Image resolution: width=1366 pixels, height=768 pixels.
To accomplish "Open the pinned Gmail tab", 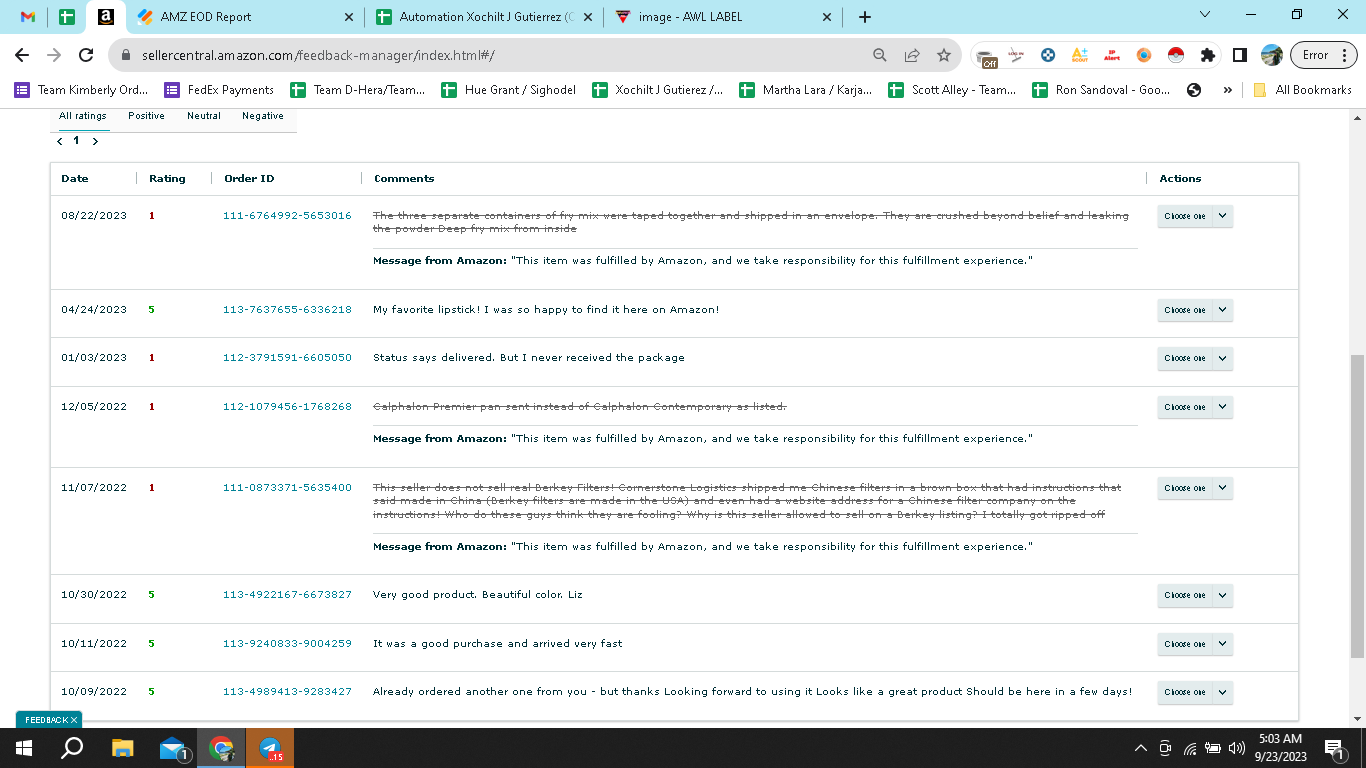I will point(28,17).
